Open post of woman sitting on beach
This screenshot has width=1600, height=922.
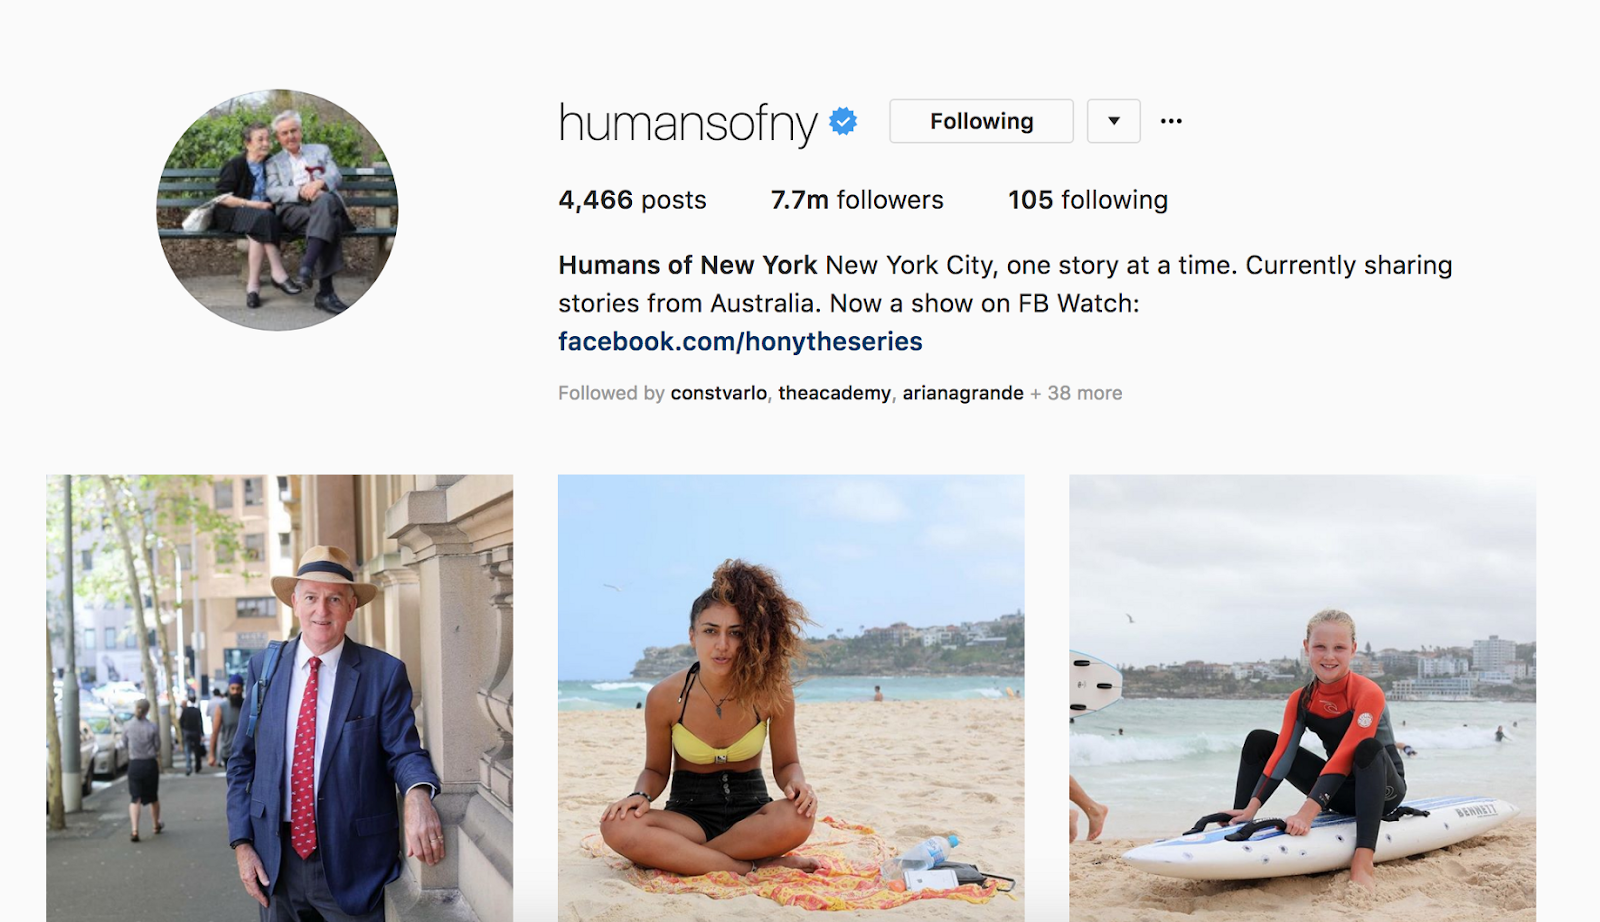click(x=791, y=698)
